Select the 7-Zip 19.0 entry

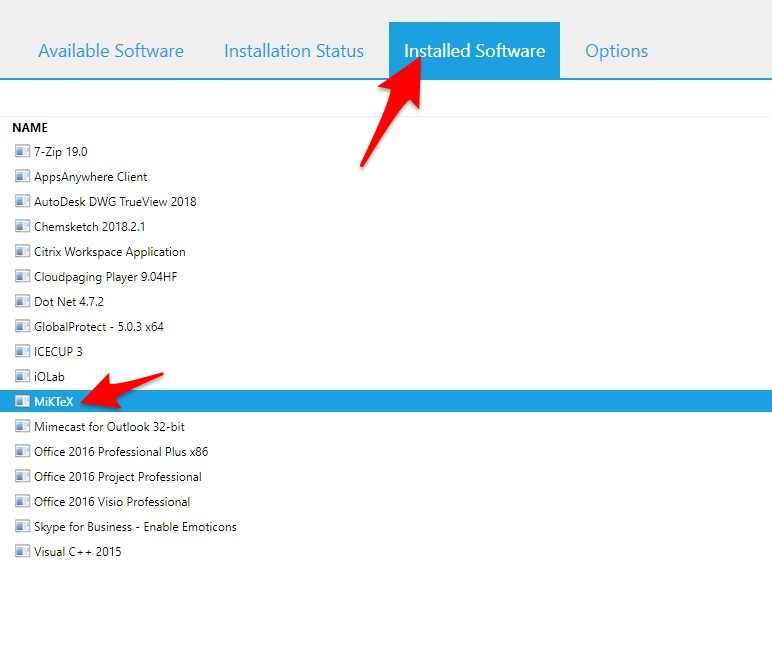61,152
